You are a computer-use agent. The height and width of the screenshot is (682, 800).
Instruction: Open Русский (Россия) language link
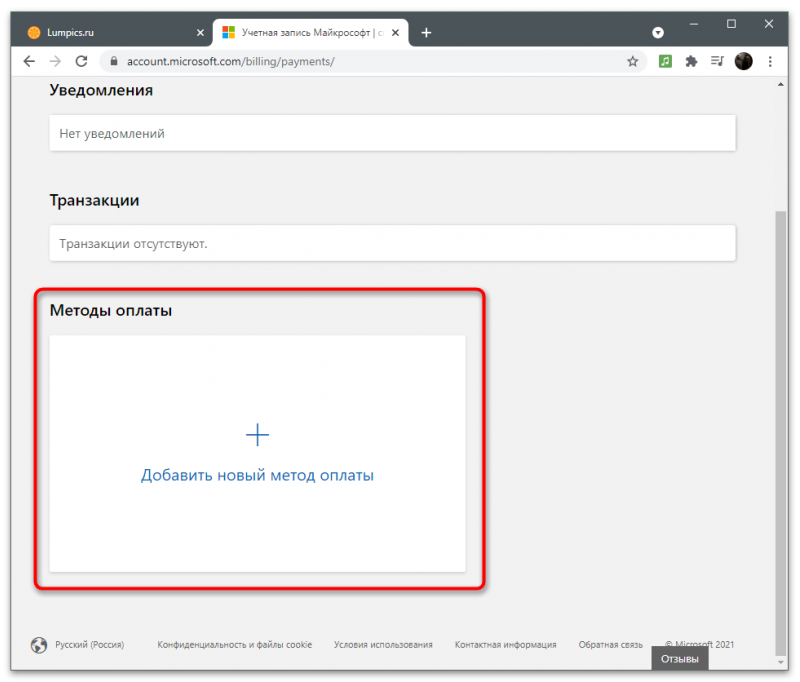click(x=89, y=645)
